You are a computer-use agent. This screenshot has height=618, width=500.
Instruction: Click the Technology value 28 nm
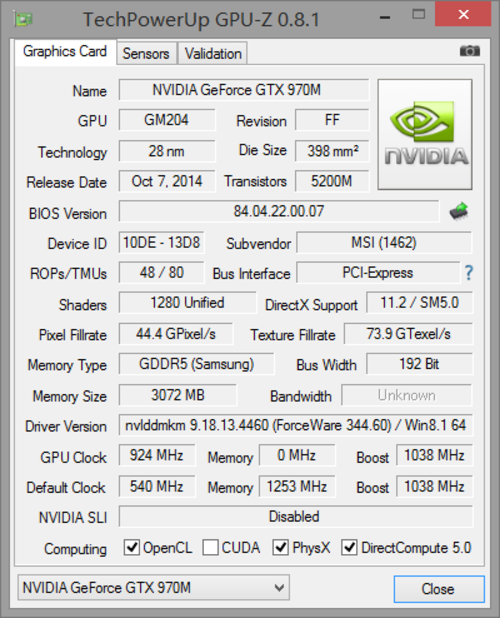click(x=167, y=151)
